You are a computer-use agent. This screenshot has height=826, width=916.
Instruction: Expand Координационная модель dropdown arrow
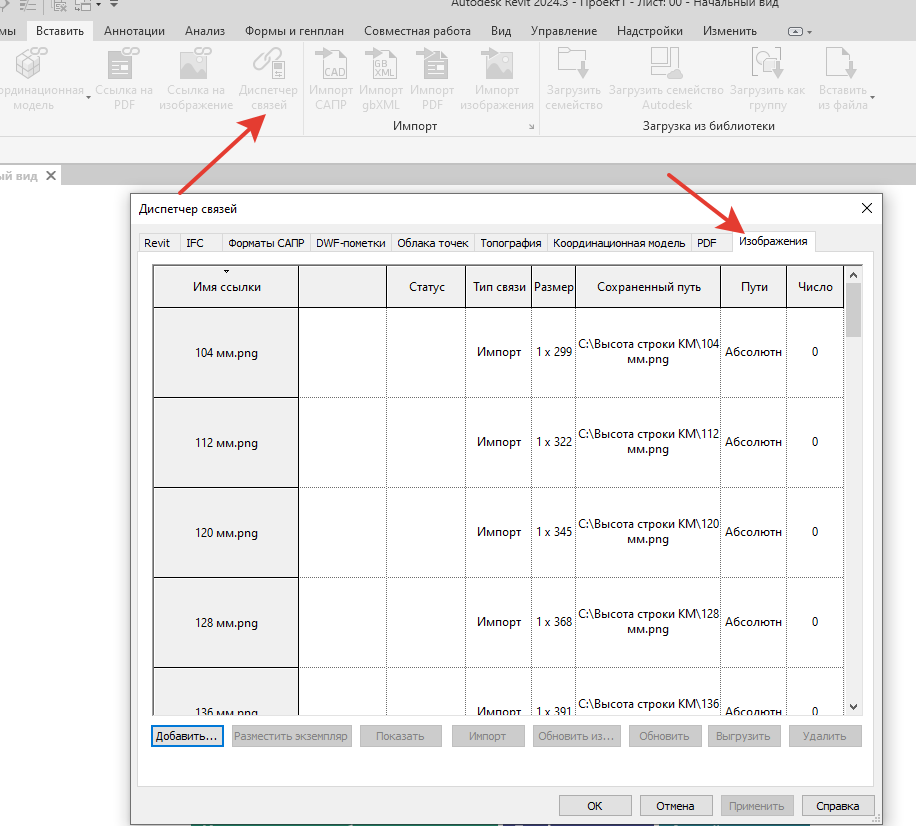(88, 98)
